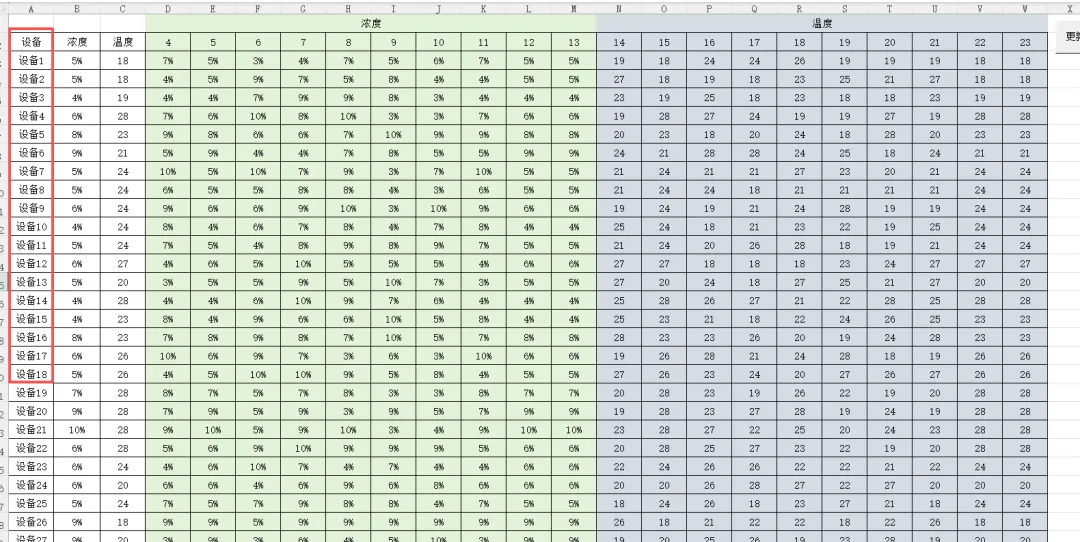Screen dimensions: 1080x542
Task: Select column W header
Action: click(x=1026, y=8)
